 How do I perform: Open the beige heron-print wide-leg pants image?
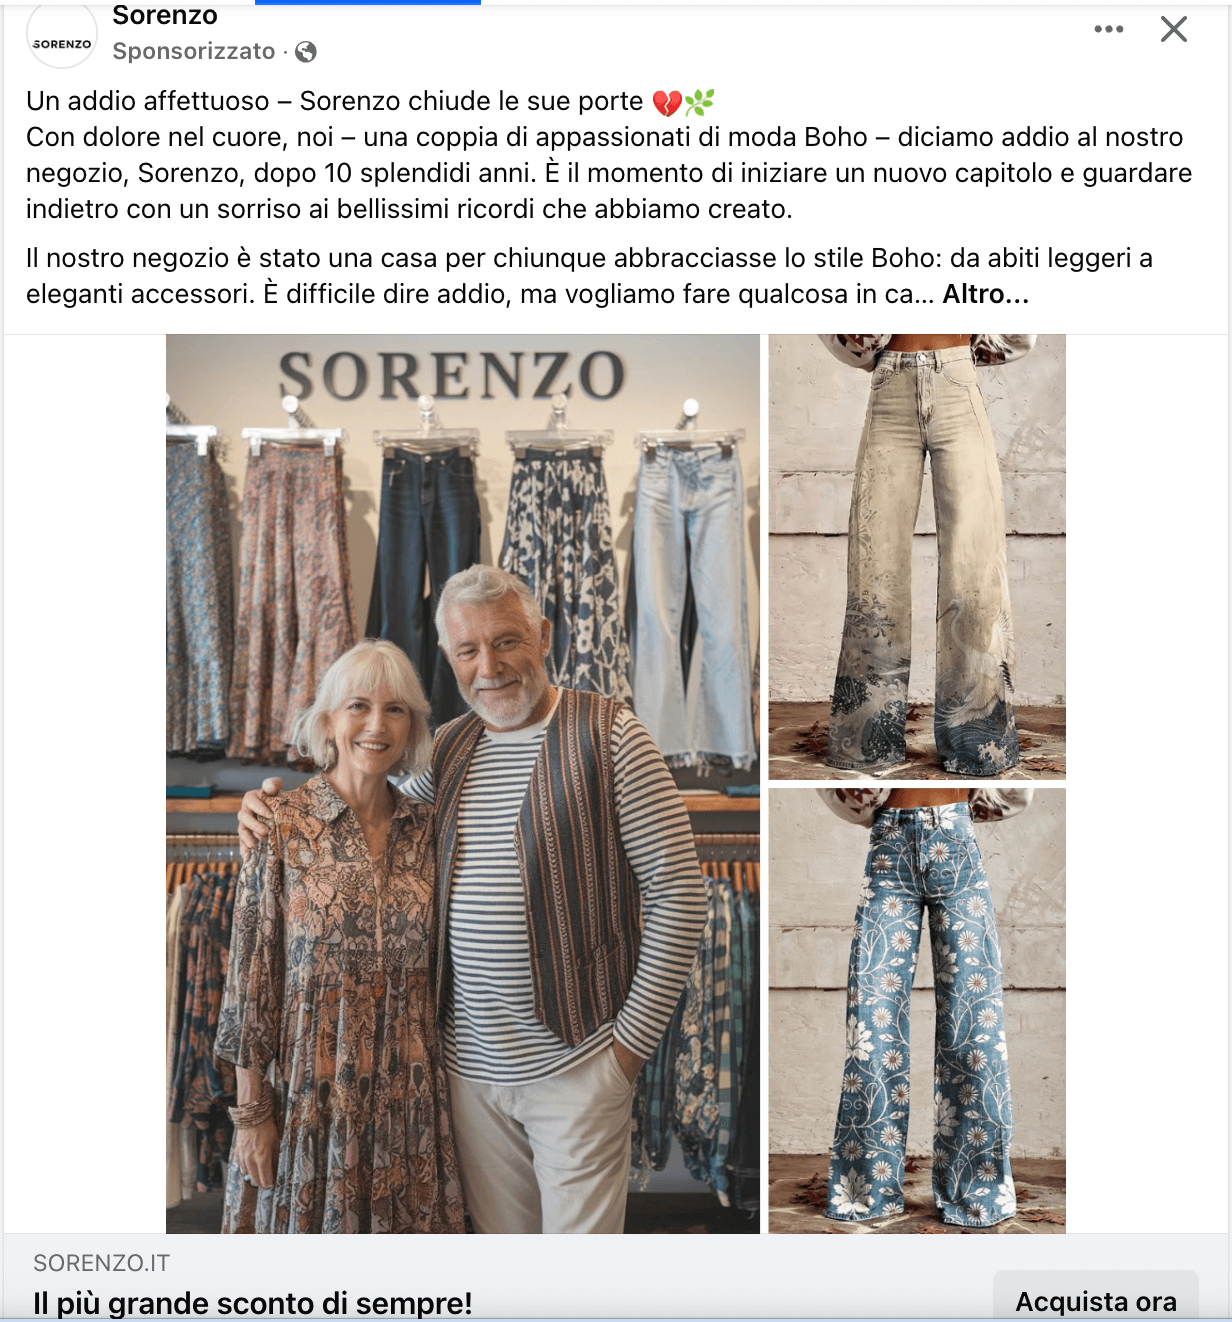(917, 557)
